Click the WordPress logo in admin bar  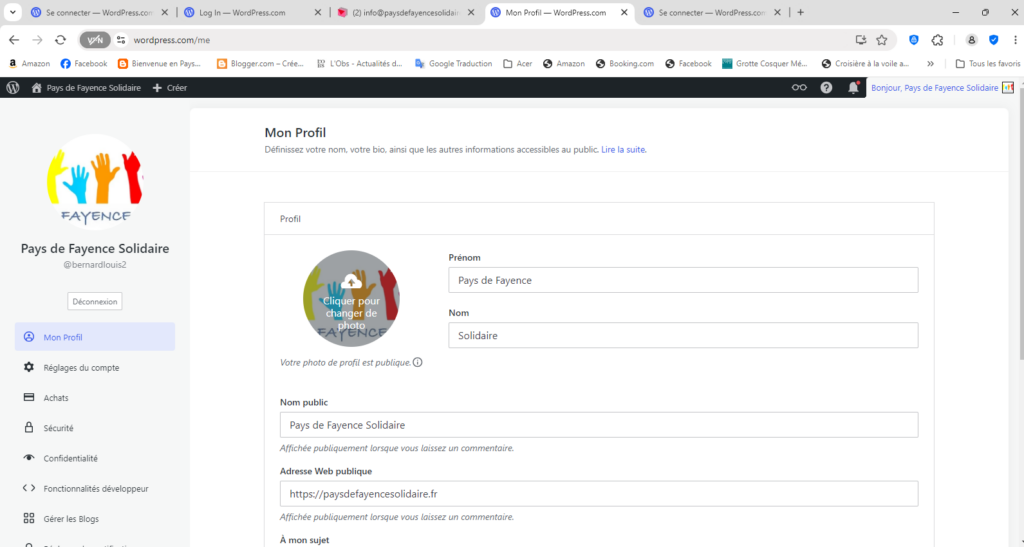12,88
